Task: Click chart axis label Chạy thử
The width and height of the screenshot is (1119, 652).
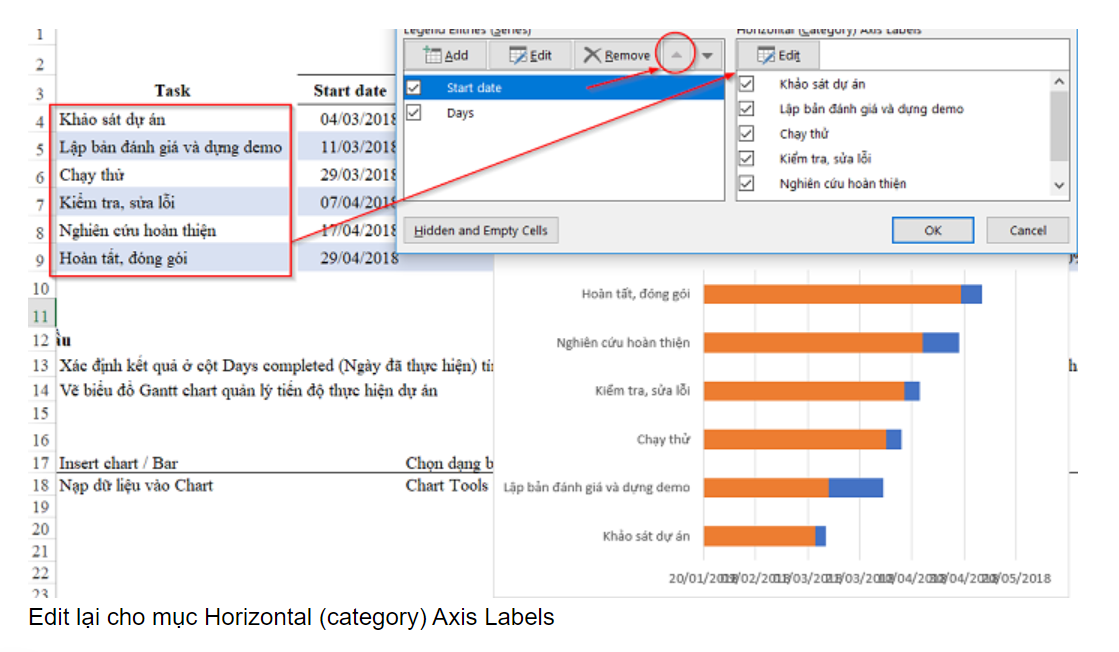Action: coord(663,439)
